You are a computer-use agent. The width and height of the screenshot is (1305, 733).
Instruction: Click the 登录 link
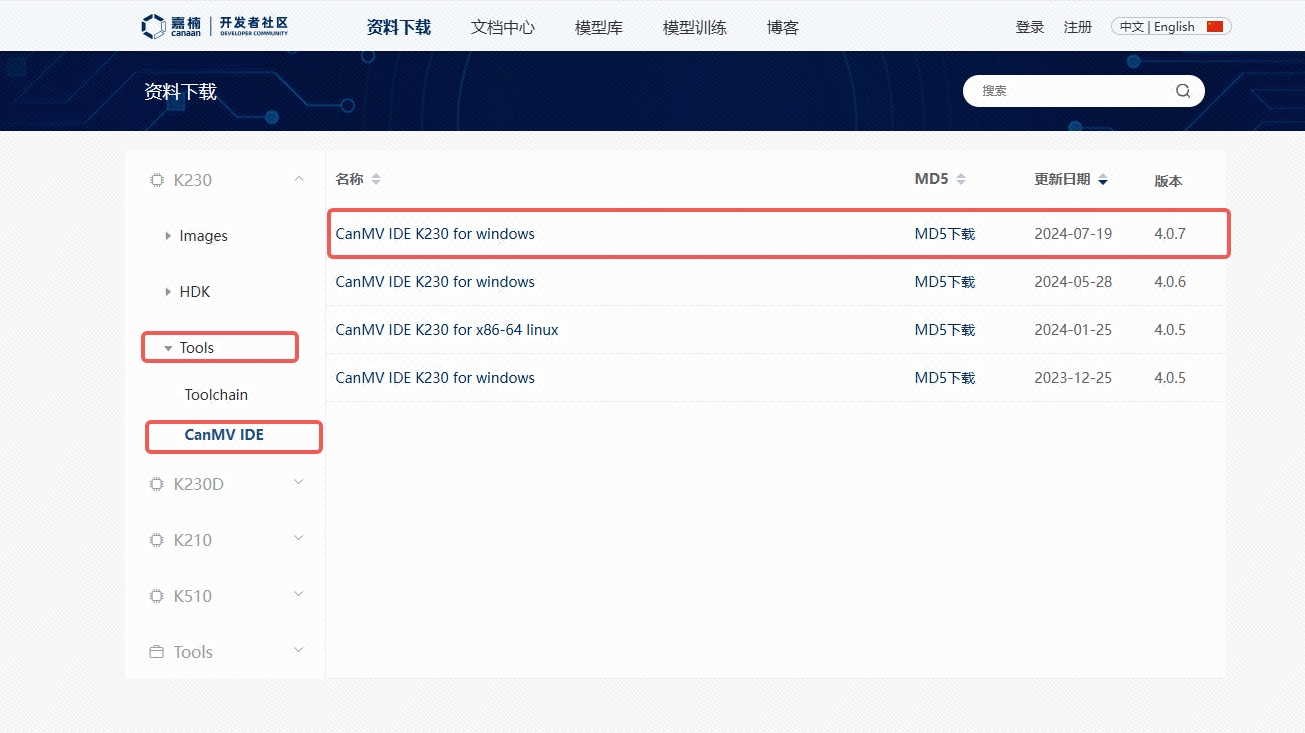pyautogui.click(x=1030, y=27)
